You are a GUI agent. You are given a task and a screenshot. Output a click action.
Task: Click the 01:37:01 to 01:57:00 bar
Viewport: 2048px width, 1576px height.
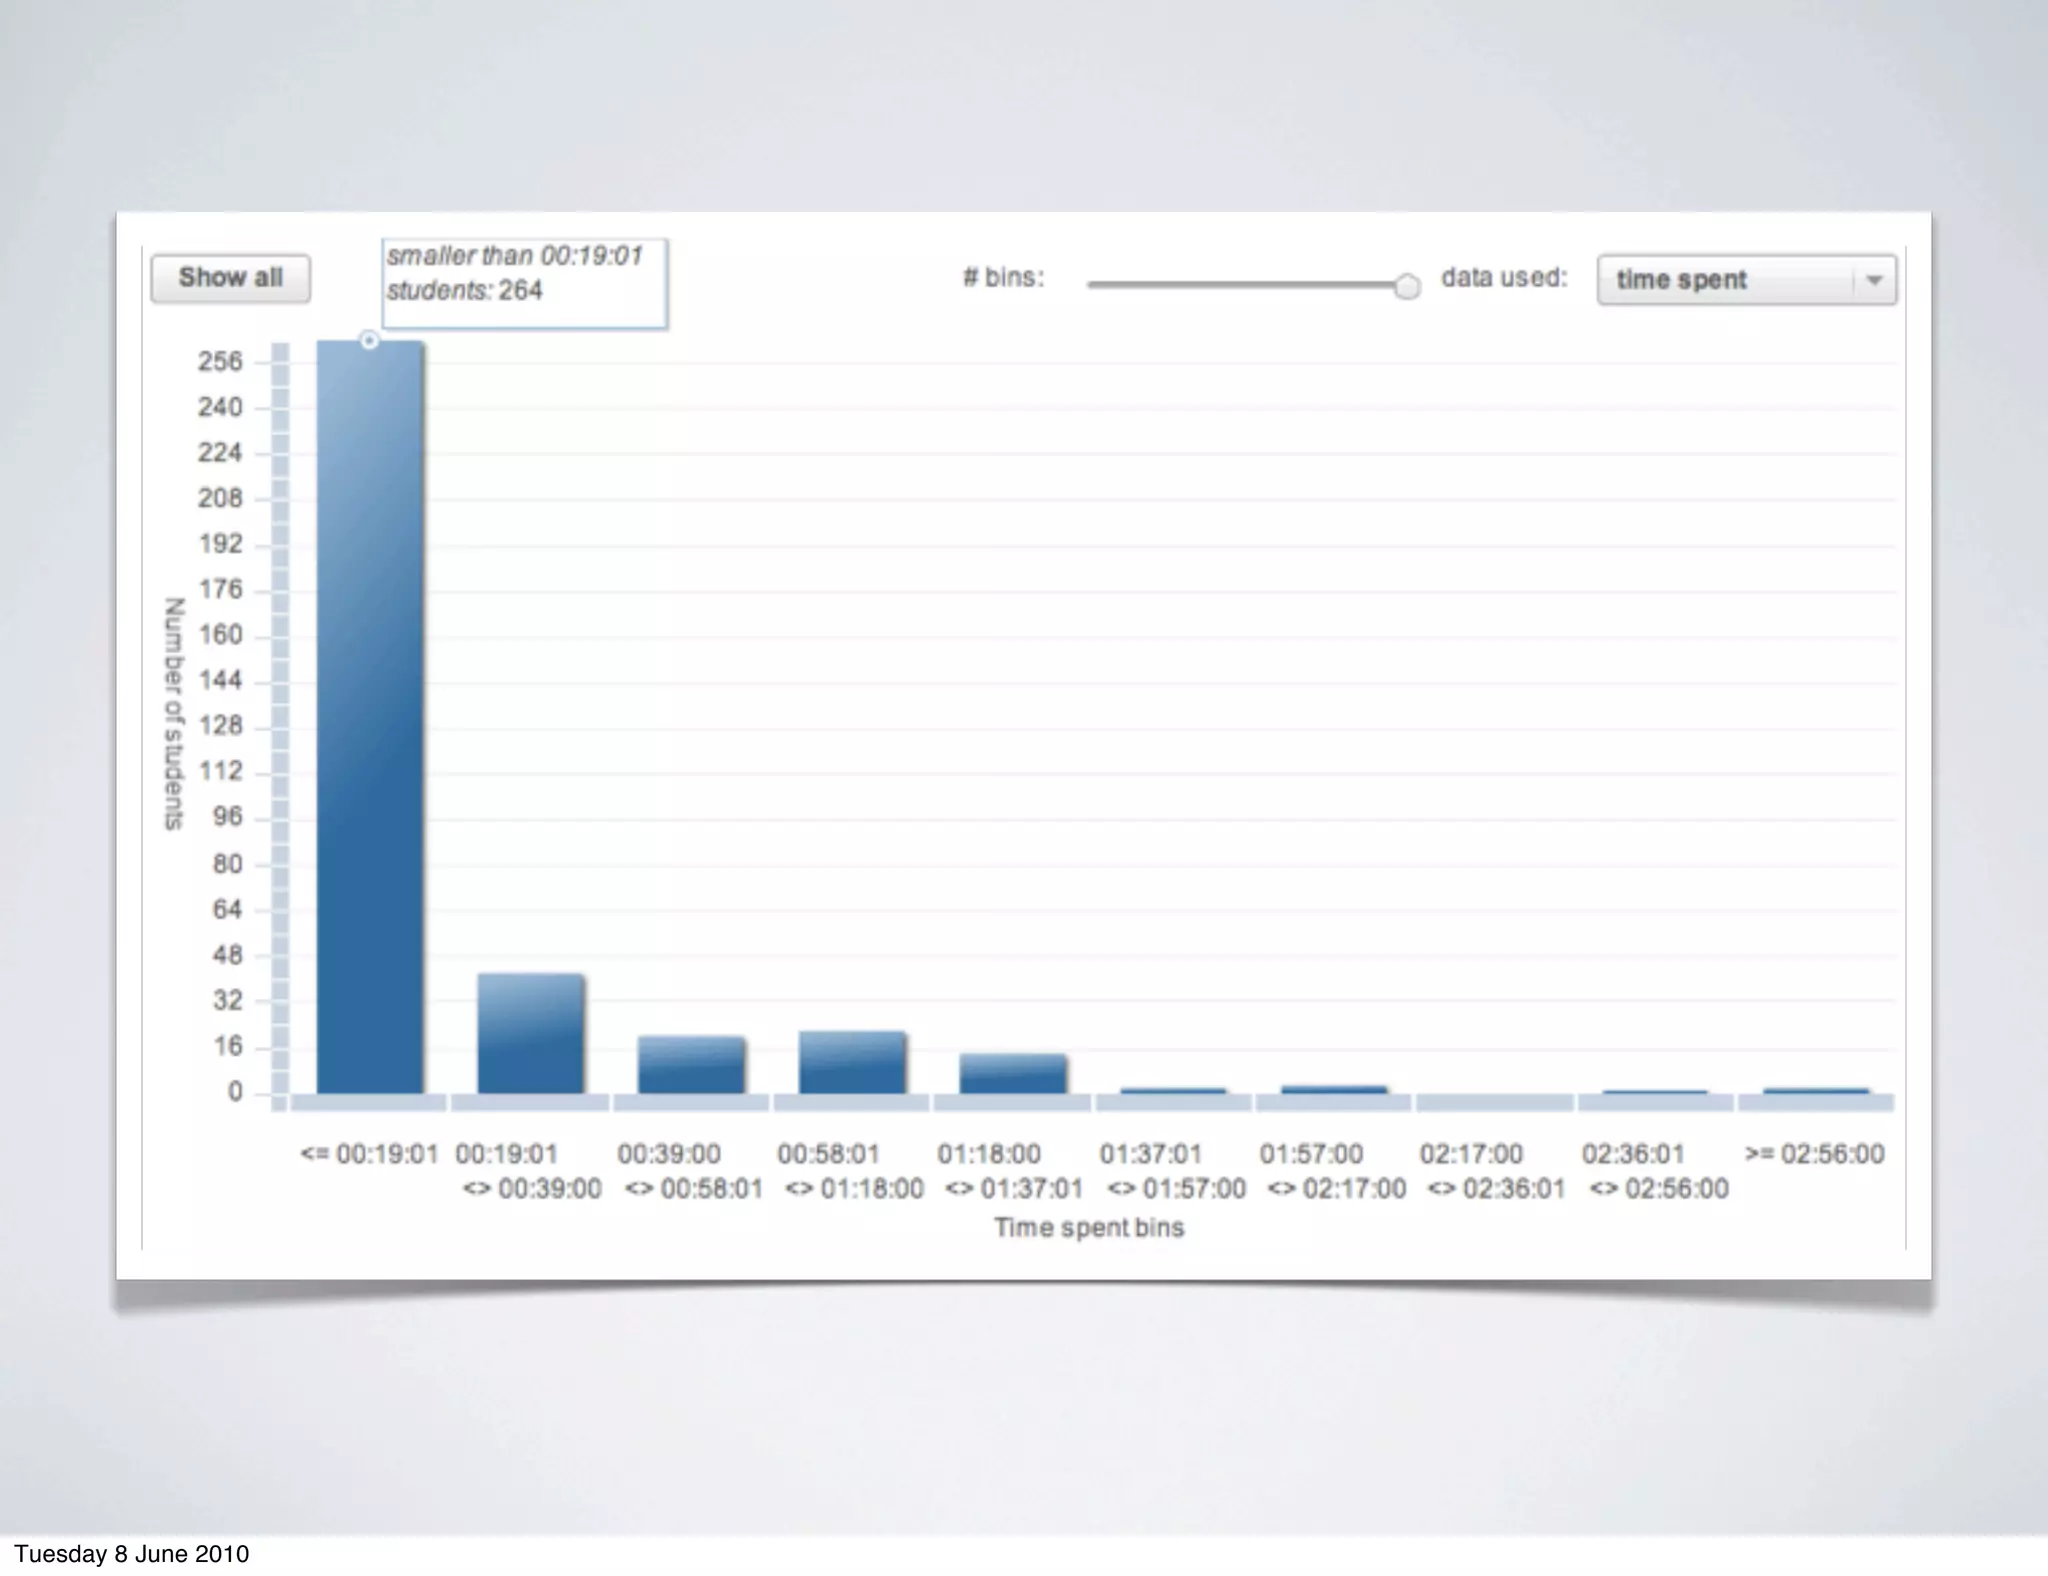1173,1091
